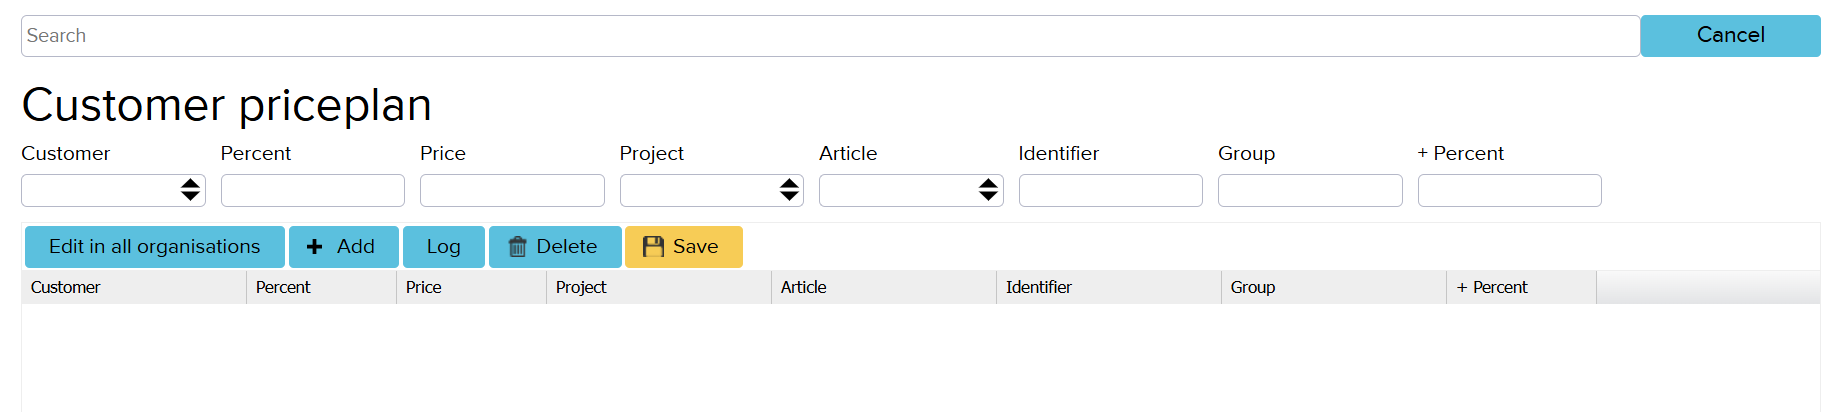Viewport: 1829px width, 412px height.
Task: Click the plus icon on Add button
Action: point(314,247)
